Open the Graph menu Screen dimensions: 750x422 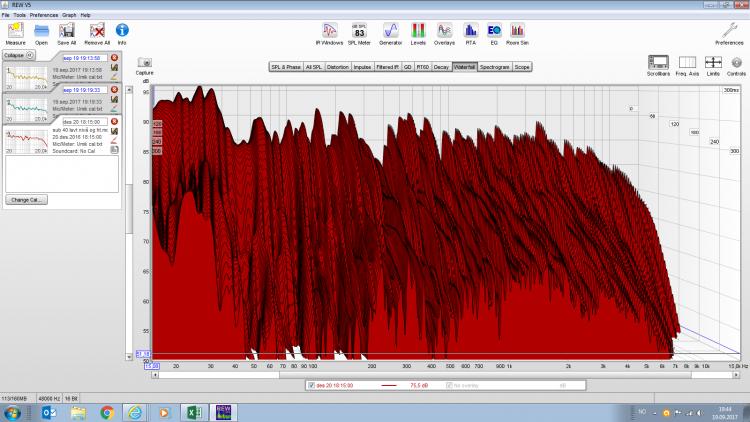69,16
